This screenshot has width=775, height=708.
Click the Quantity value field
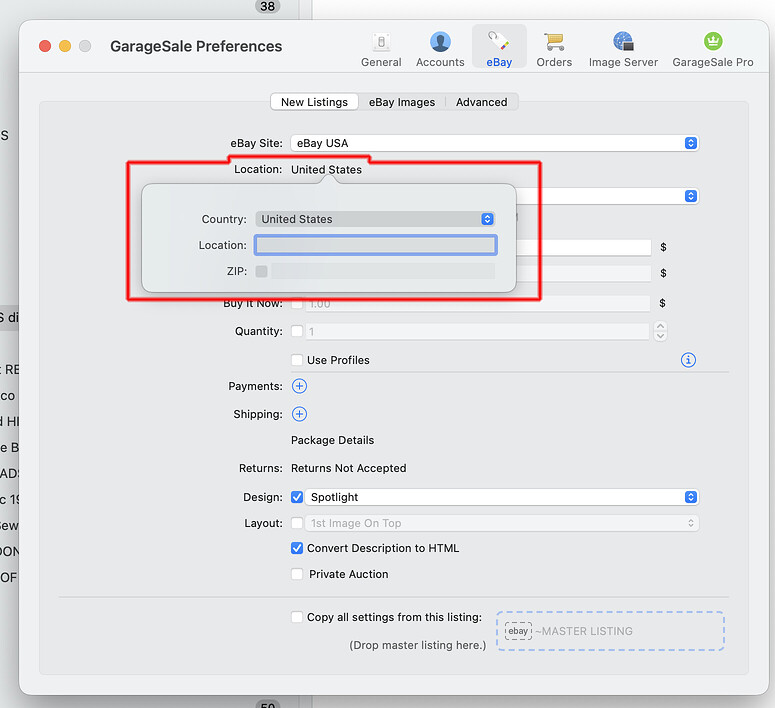(x=477, y=331)
